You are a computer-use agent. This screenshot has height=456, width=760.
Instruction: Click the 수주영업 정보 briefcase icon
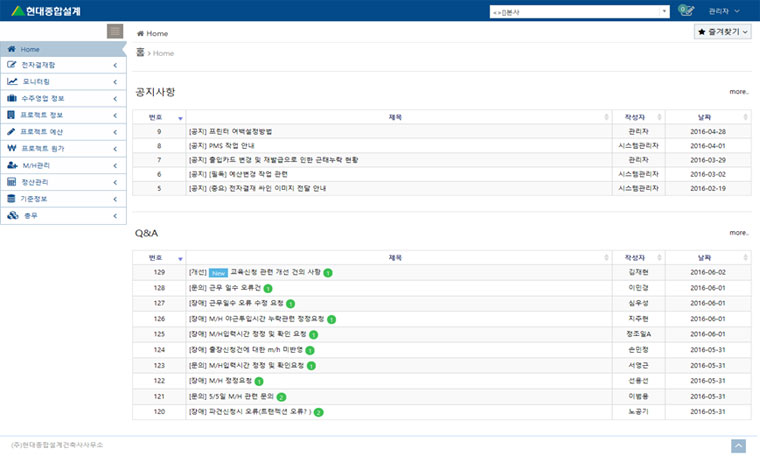(11, 98)
